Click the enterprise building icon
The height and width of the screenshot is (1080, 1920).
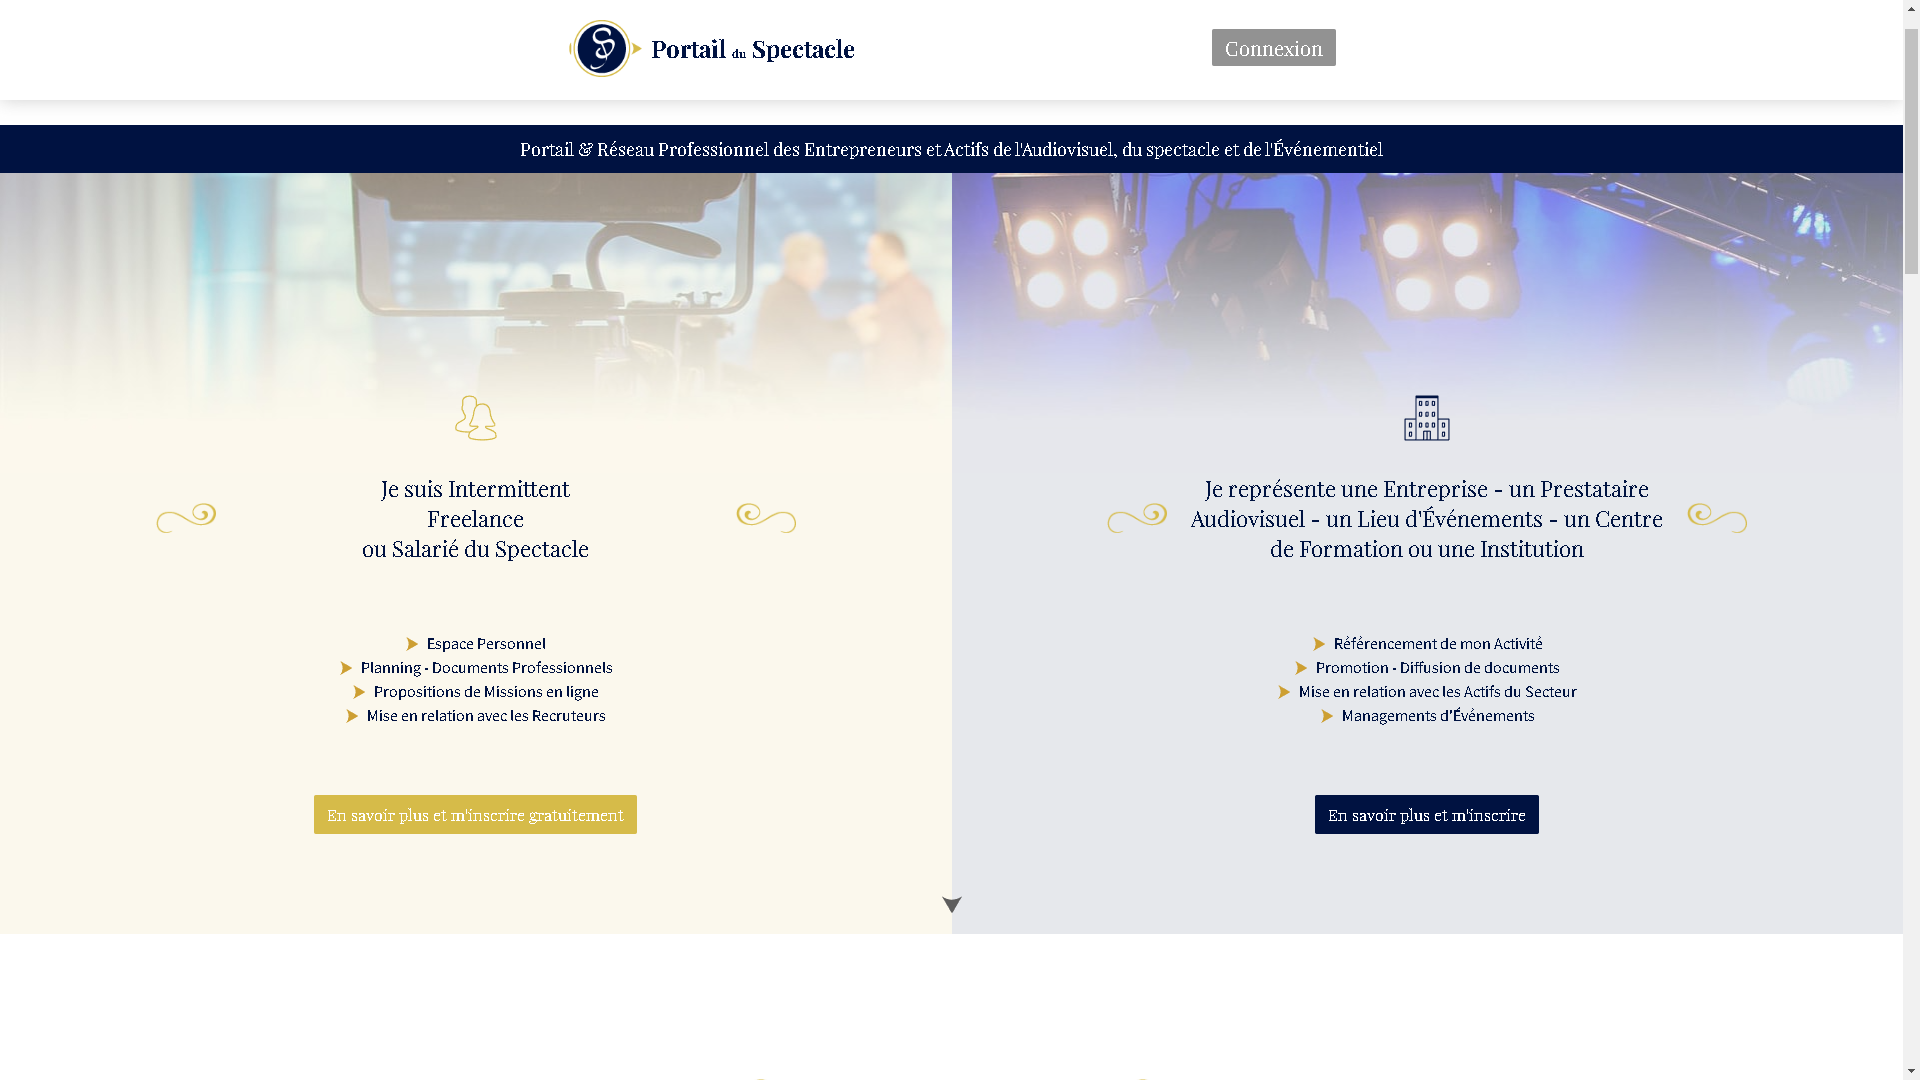[1426, 418]
